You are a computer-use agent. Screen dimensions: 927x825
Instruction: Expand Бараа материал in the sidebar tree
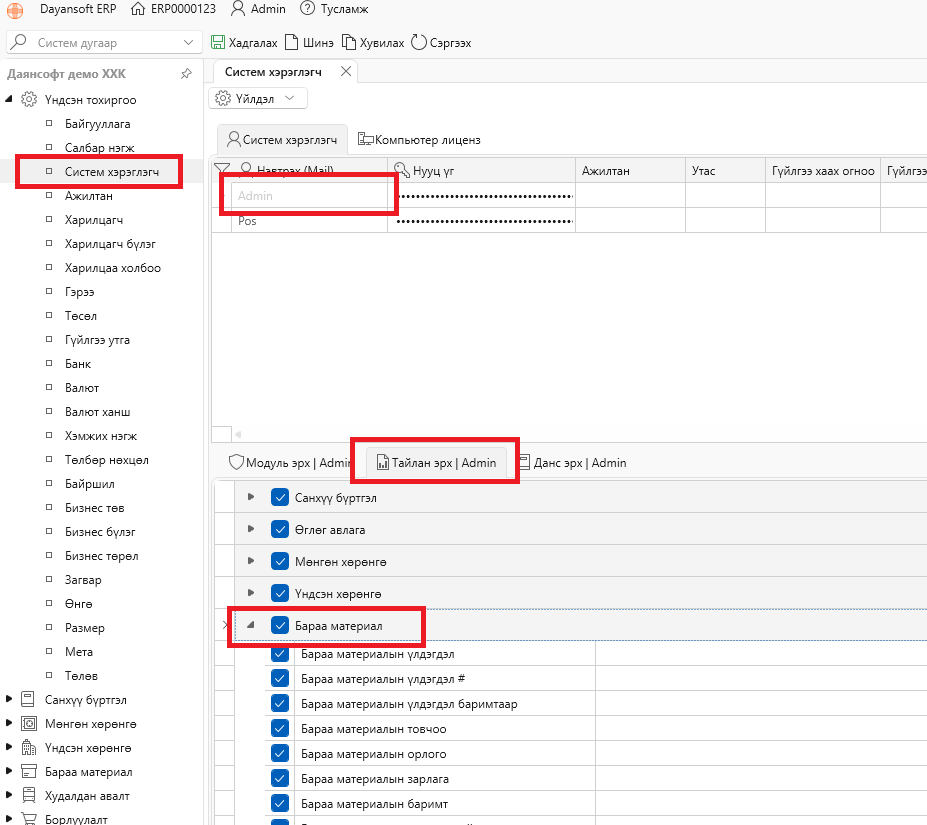click(x=9, y=771)
